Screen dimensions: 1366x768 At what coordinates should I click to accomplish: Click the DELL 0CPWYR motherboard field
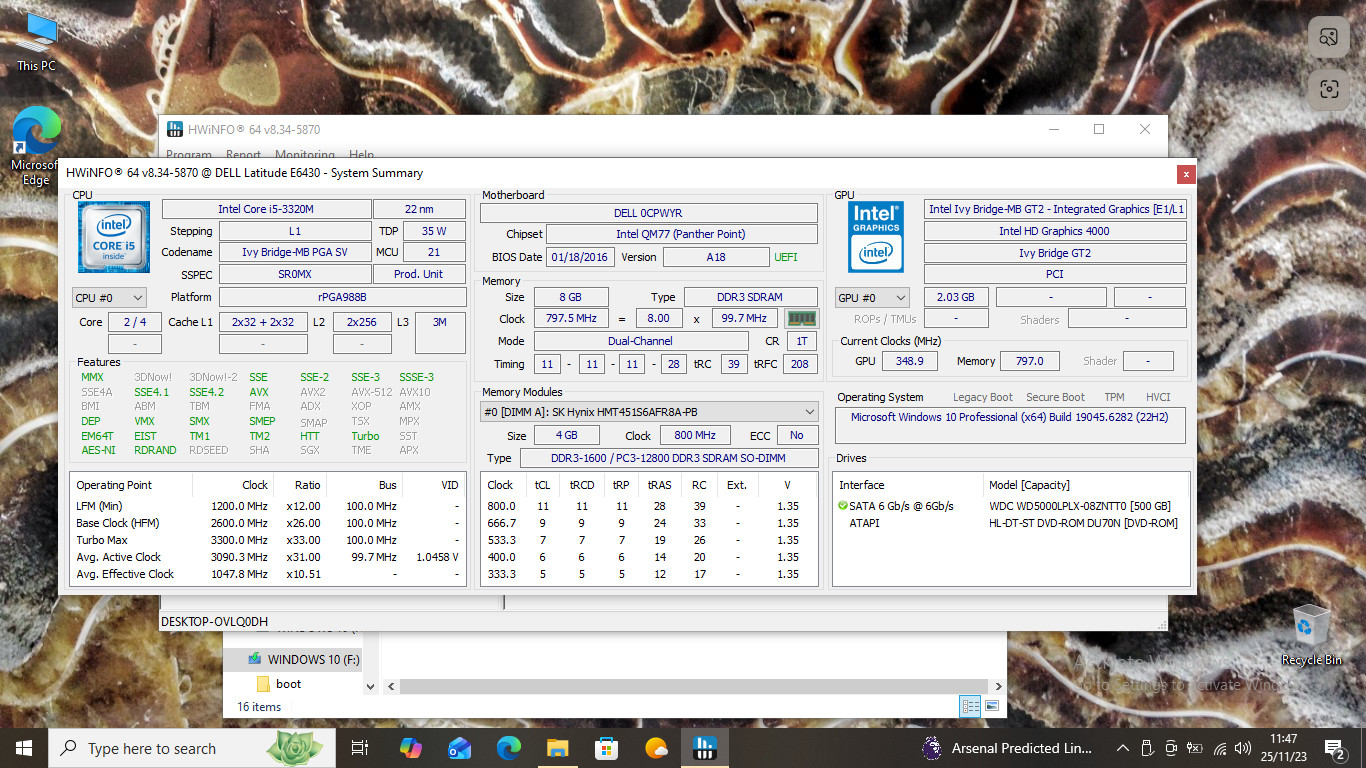[648, 213]
